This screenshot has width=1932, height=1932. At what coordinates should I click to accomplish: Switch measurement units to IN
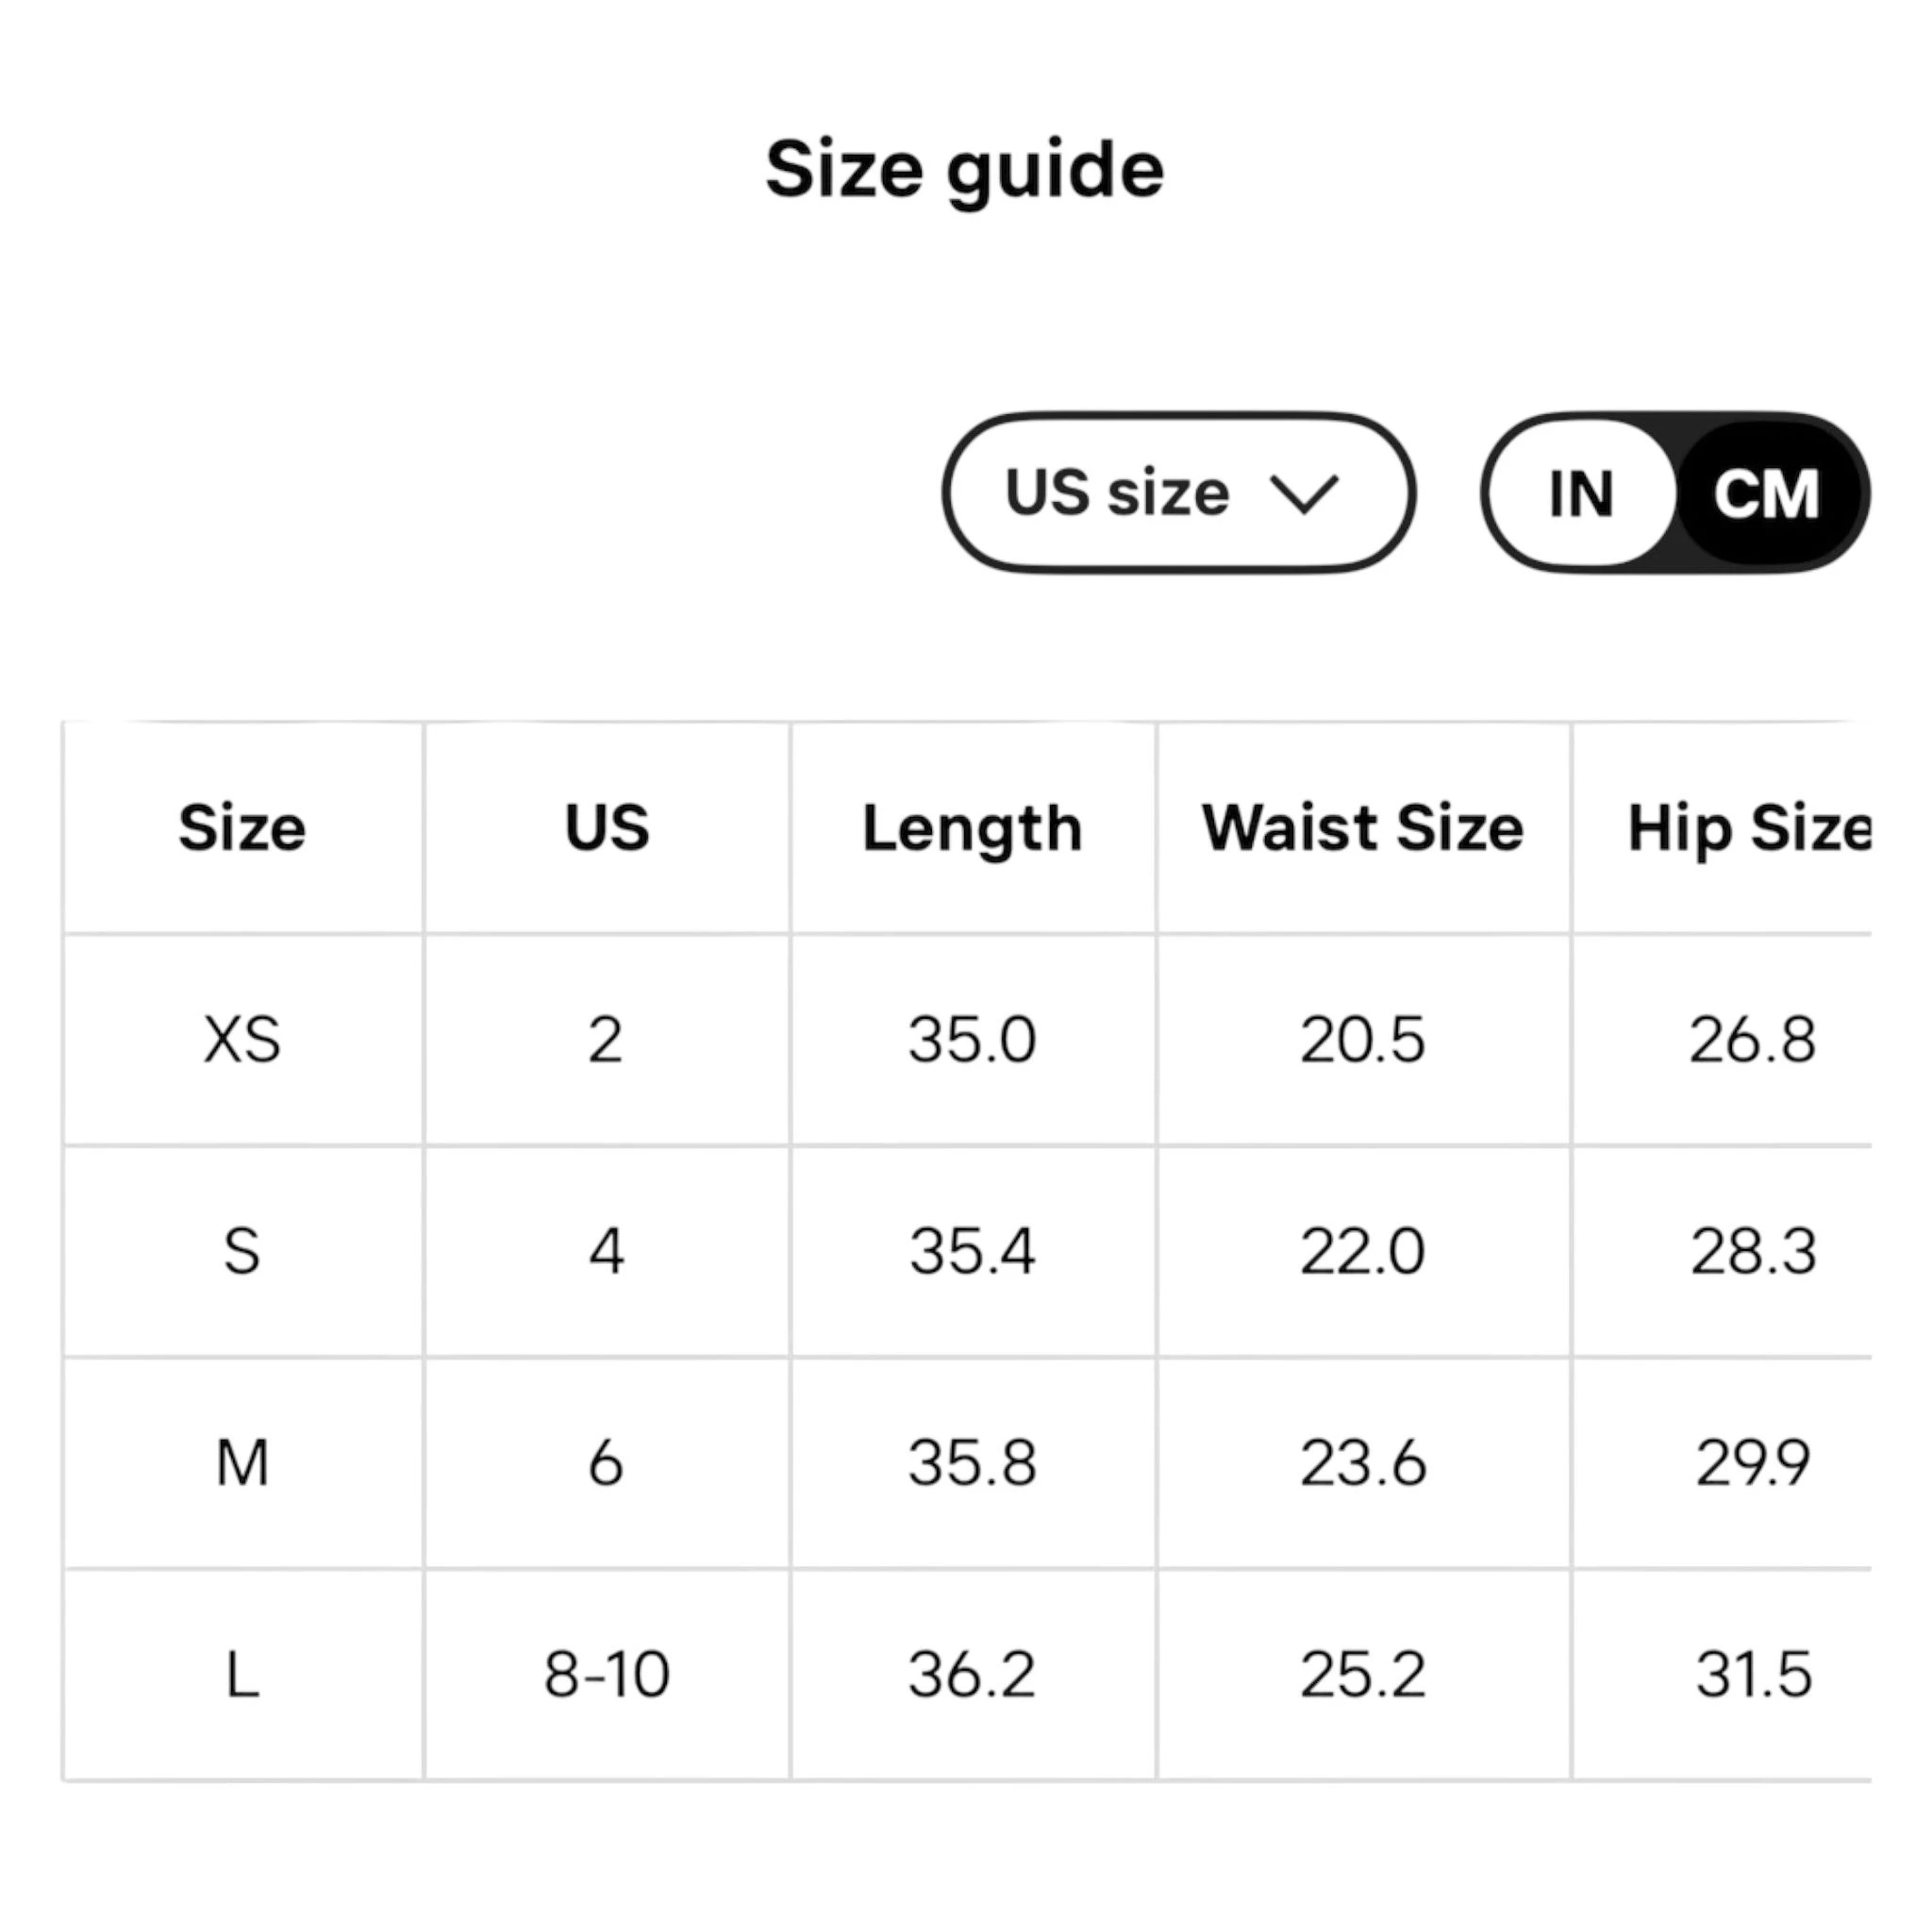coord(1580,493)
